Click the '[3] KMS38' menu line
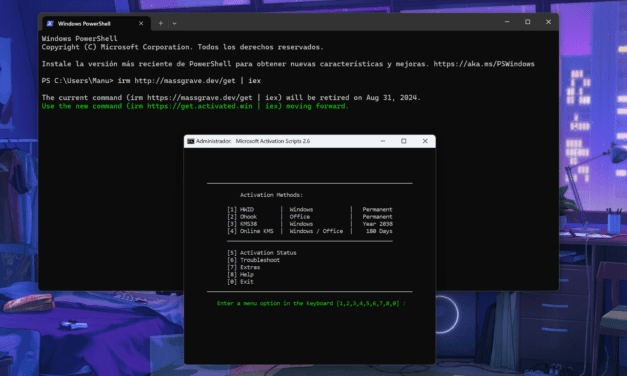The image size is (627, 376). click(x=310, y=224)
